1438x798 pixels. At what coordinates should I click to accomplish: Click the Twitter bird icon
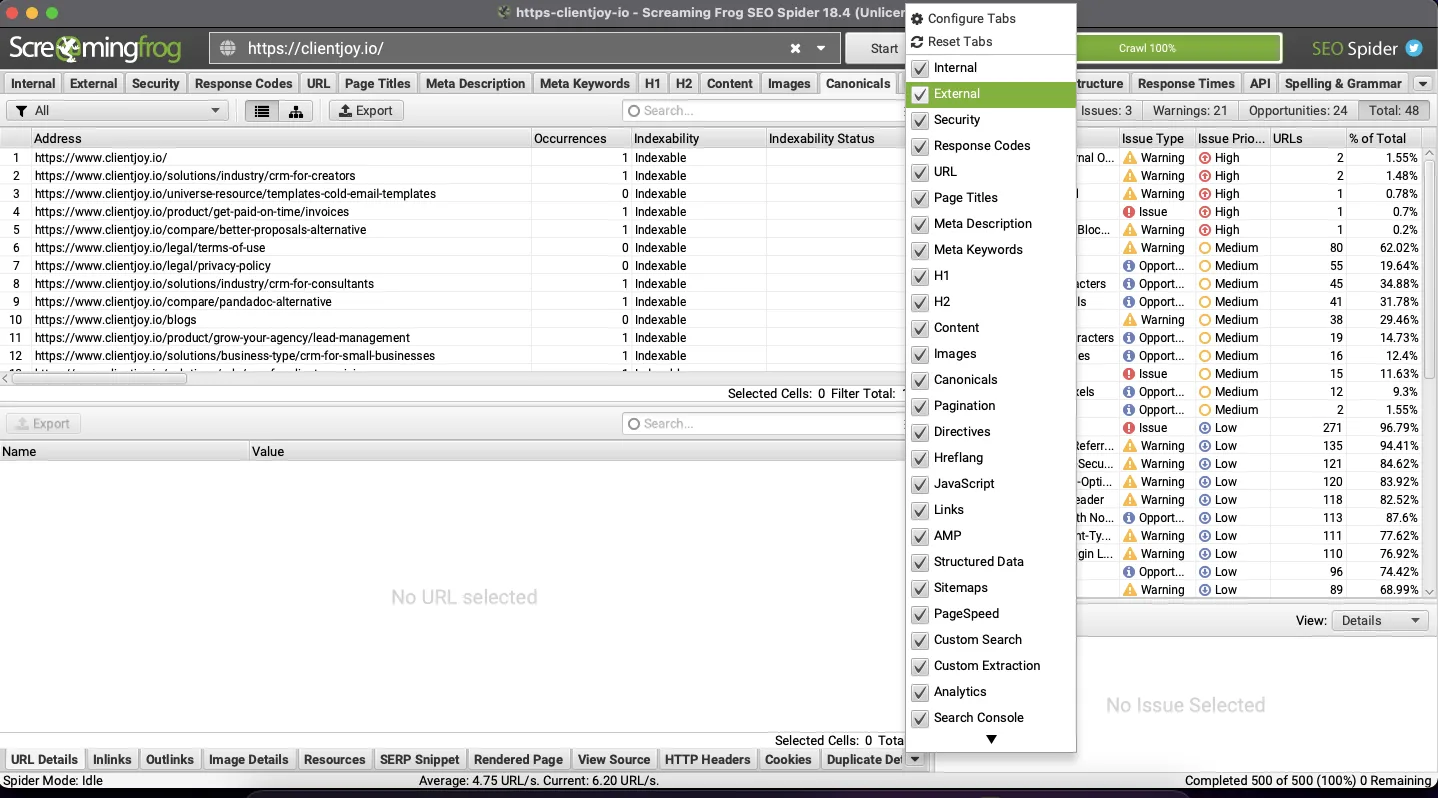tap(1414, 48)
